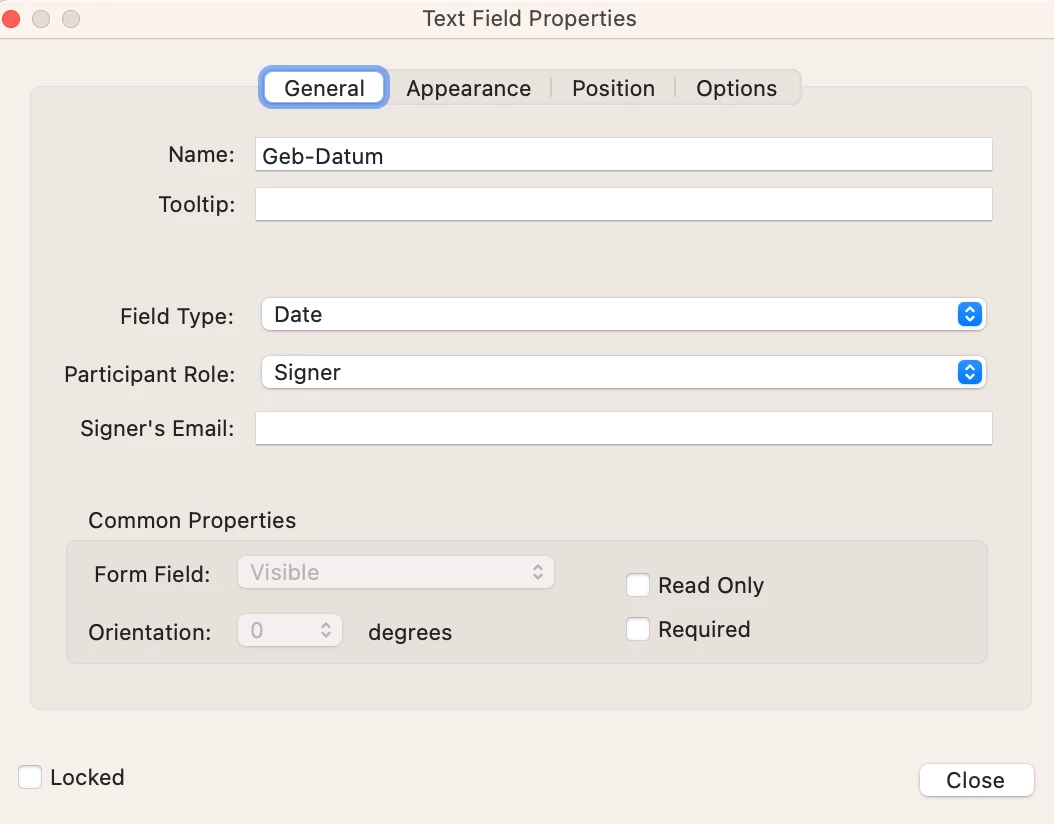
Task: Open the Options tab
Action: click(x=736, y=88)
